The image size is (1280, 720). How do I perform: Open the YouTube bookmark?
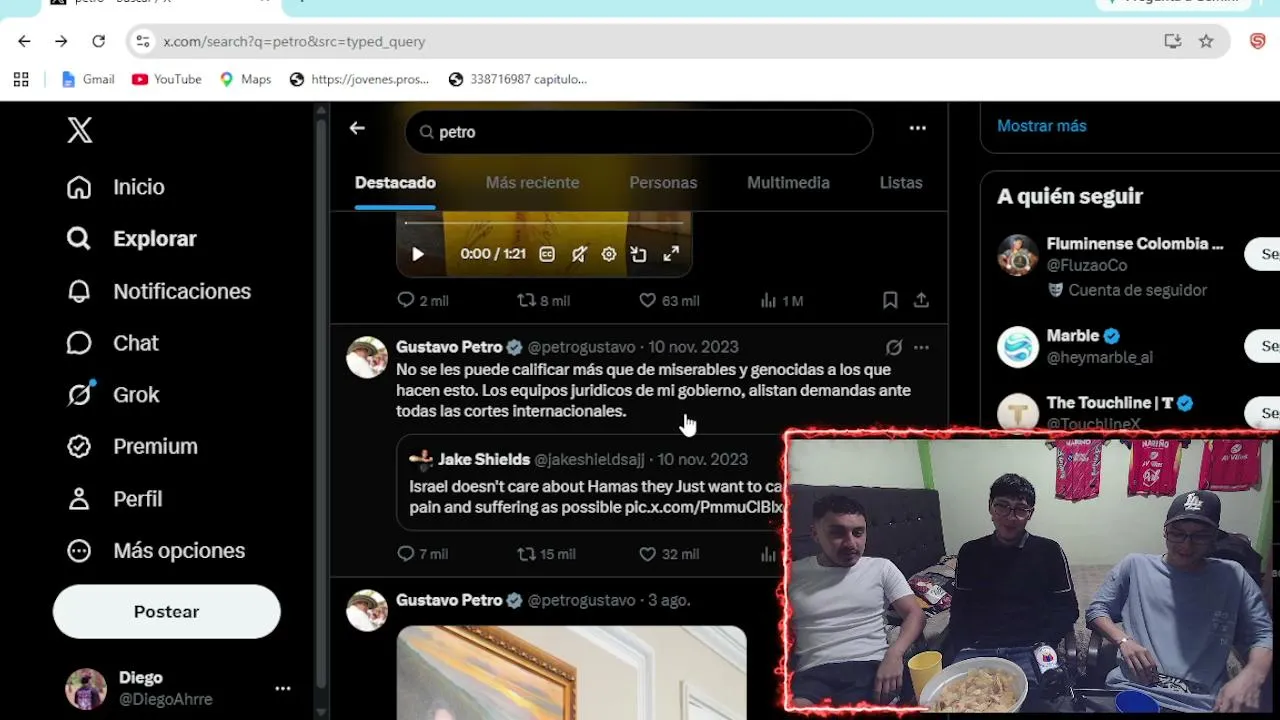167,79
